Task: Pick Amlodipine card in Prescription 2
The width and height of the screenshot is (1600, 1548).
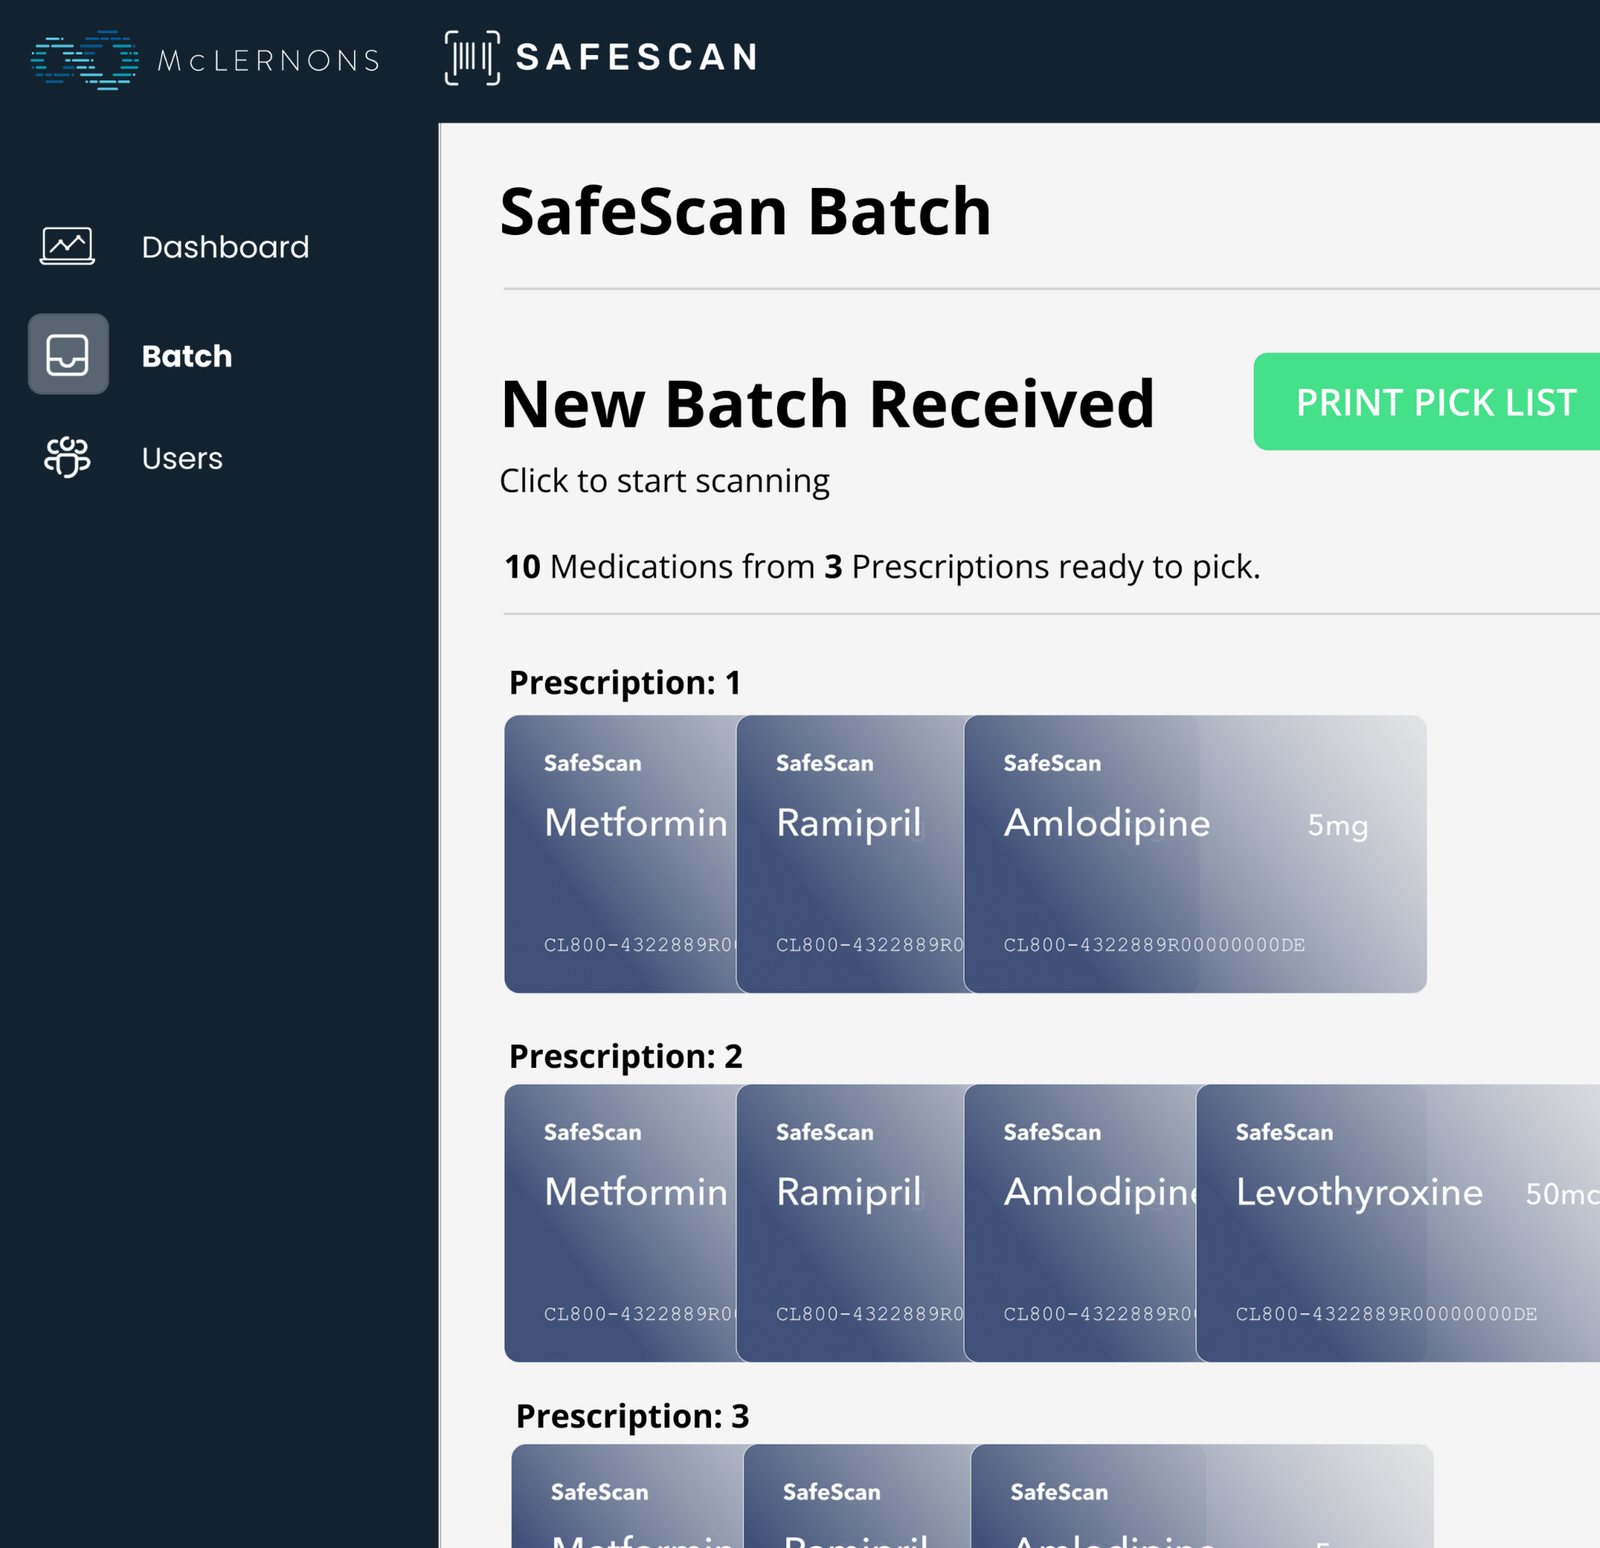Action: pyautogui.click(x=1080, y=1222)
